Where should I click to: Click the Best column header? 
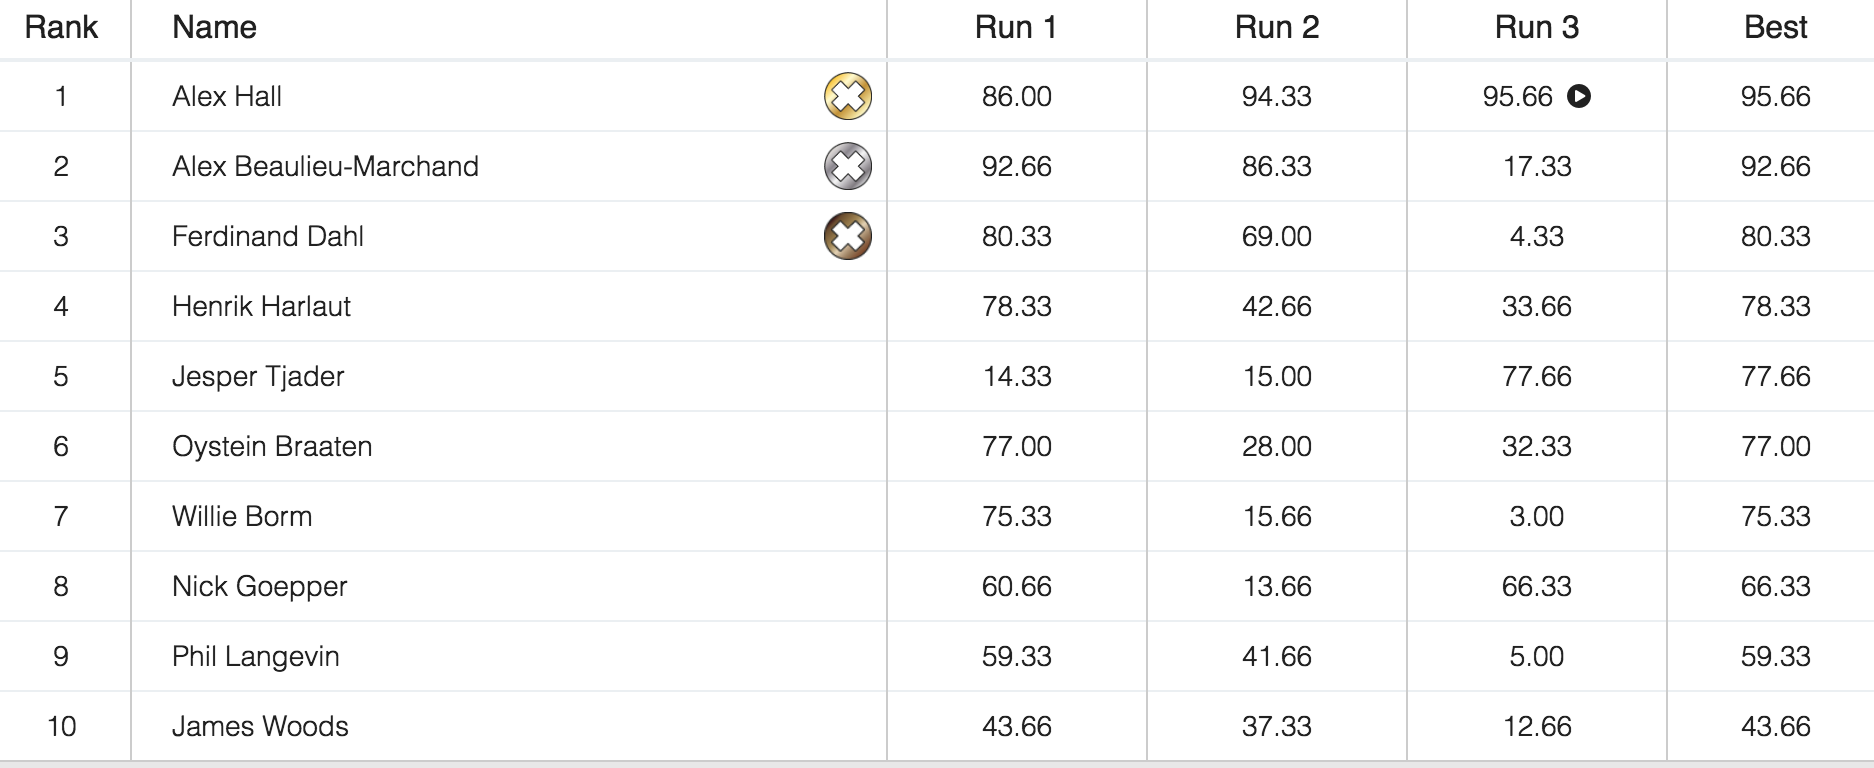pos(1775,28)
